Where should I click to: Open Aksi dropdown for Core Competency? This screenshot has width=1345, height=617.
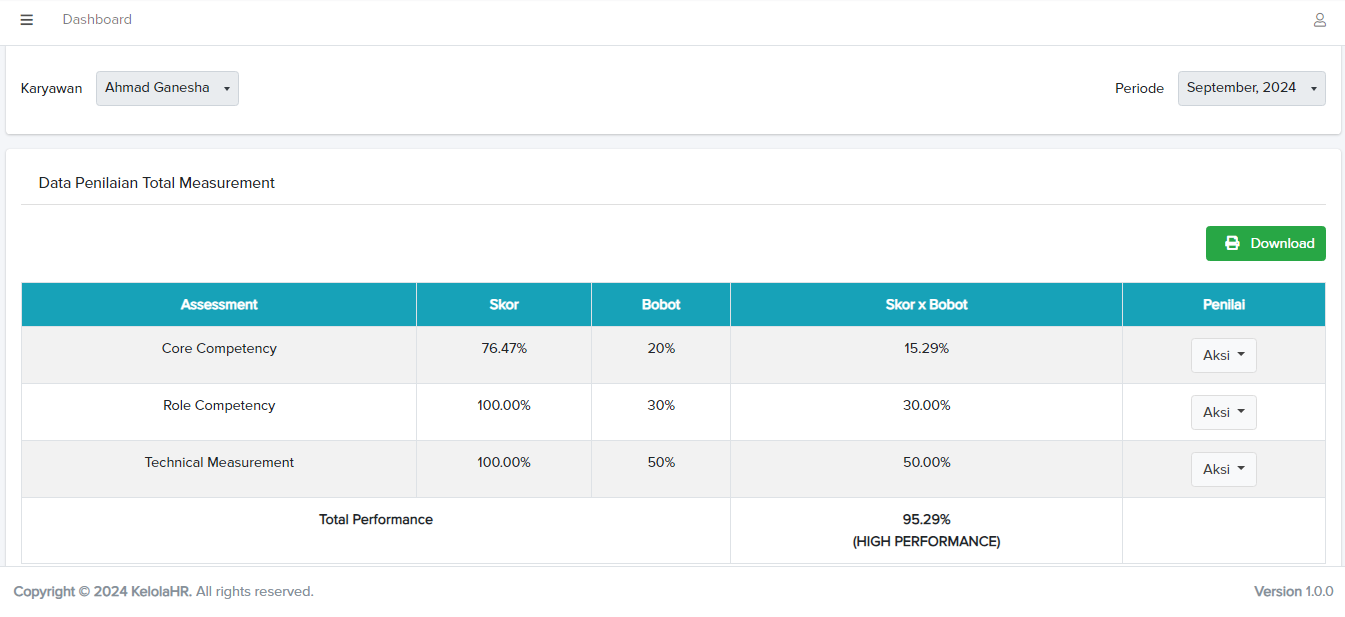pos(1223,355)
